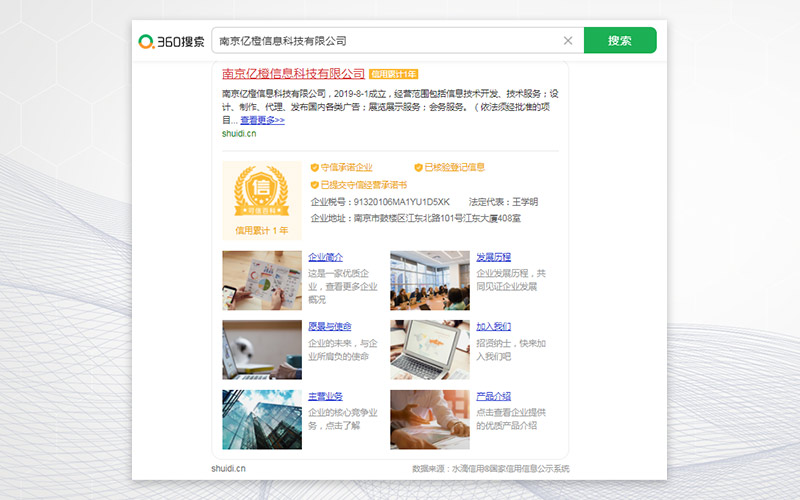Click the 企业简介 description text
The width and height of the screenshot is (800, 500).
(x=343, y=287)
